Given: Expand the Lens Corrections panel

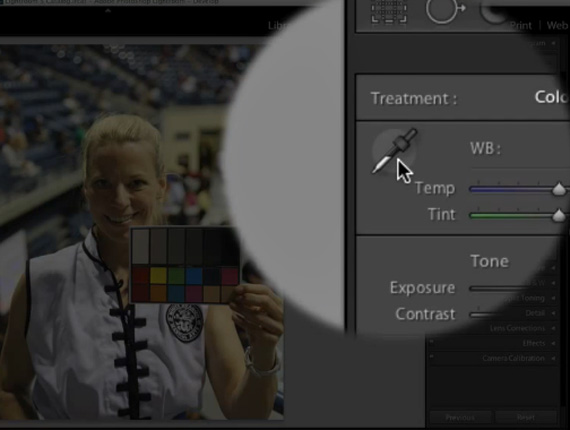Looking at the screenshot, I should pos(553,328).
